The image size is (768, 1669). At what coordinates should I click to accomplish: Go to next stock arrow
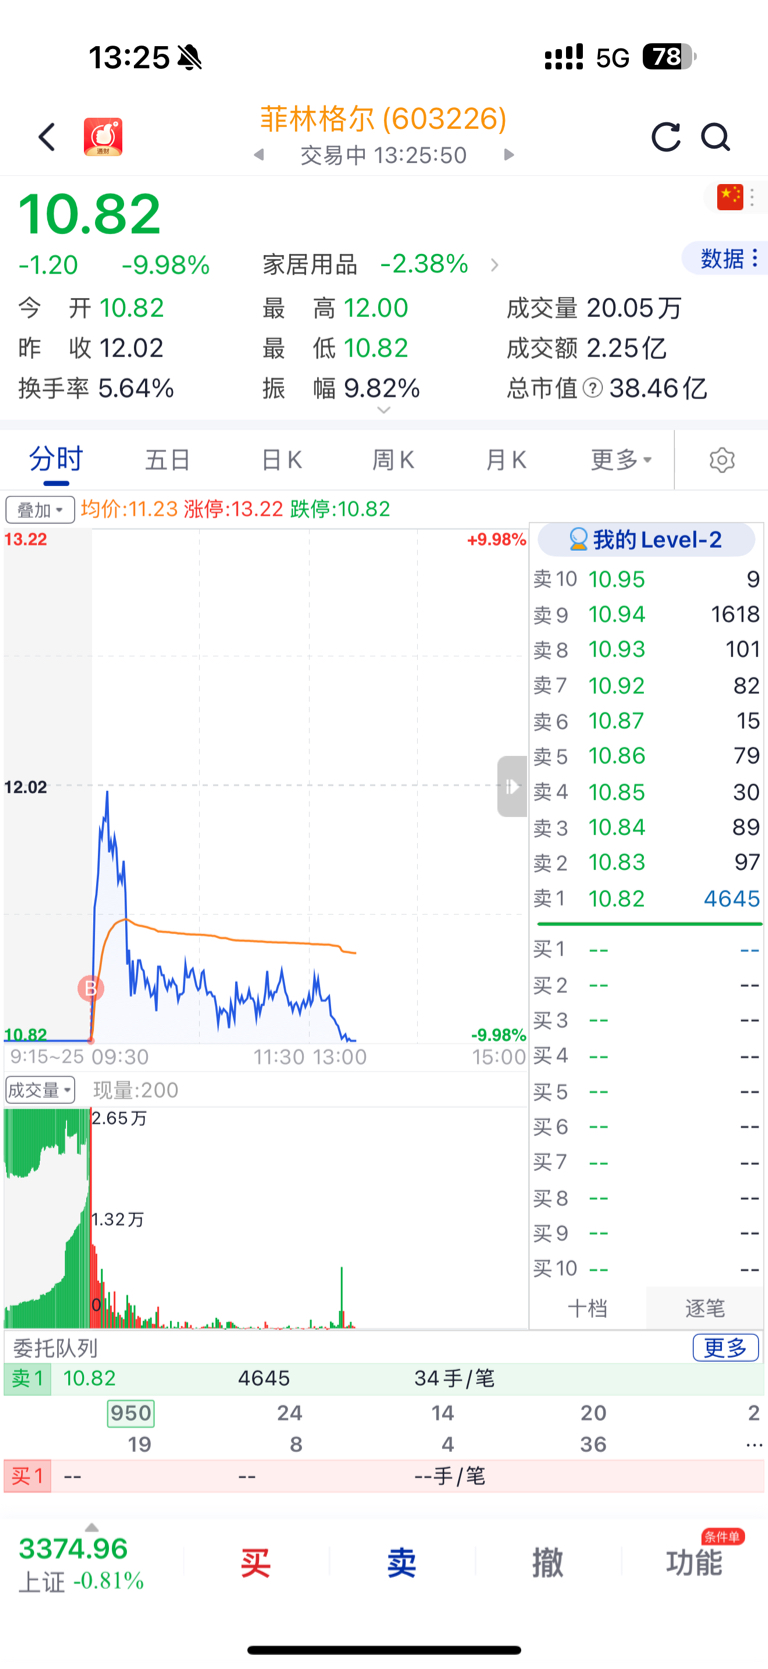point(509,155)
